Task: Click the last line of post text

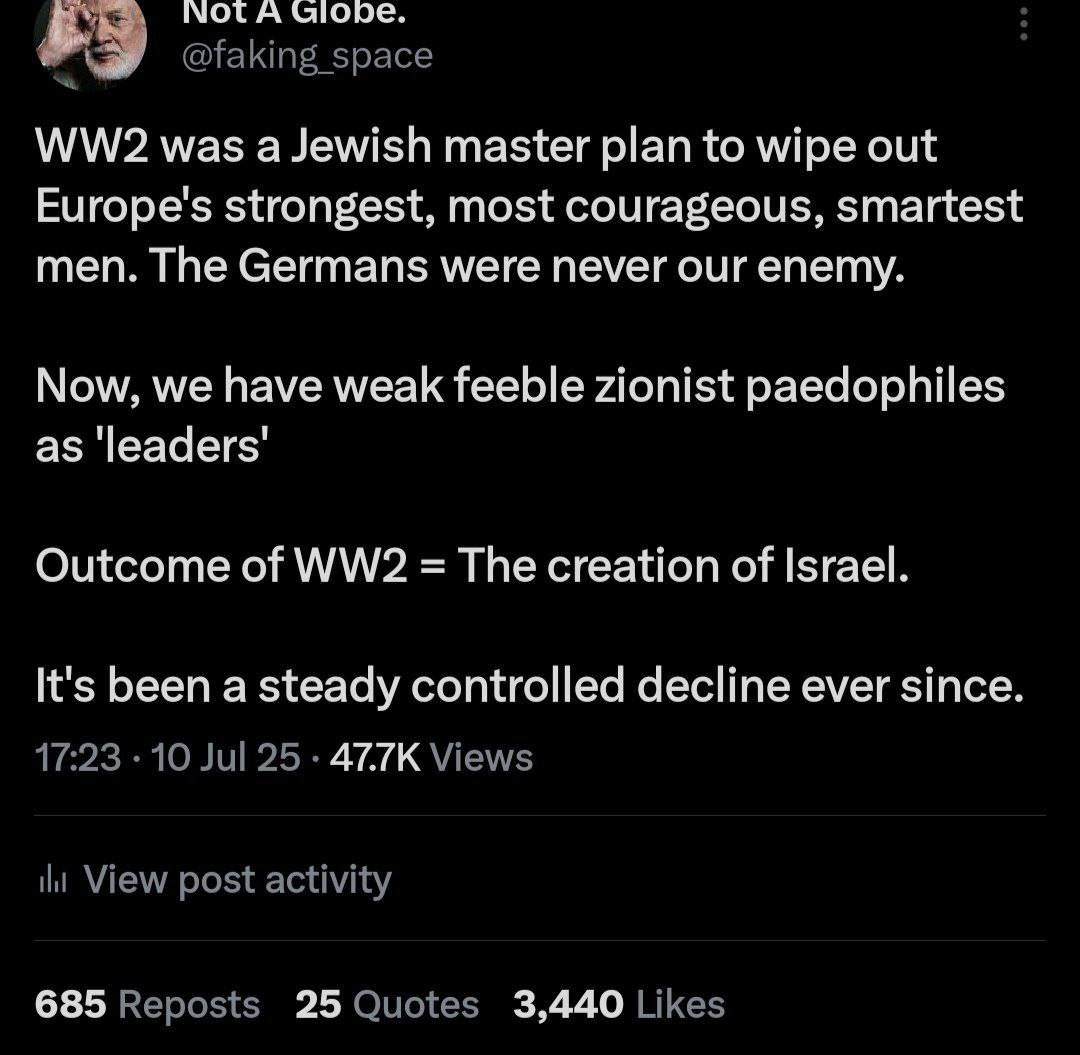Action: (529, 686)
